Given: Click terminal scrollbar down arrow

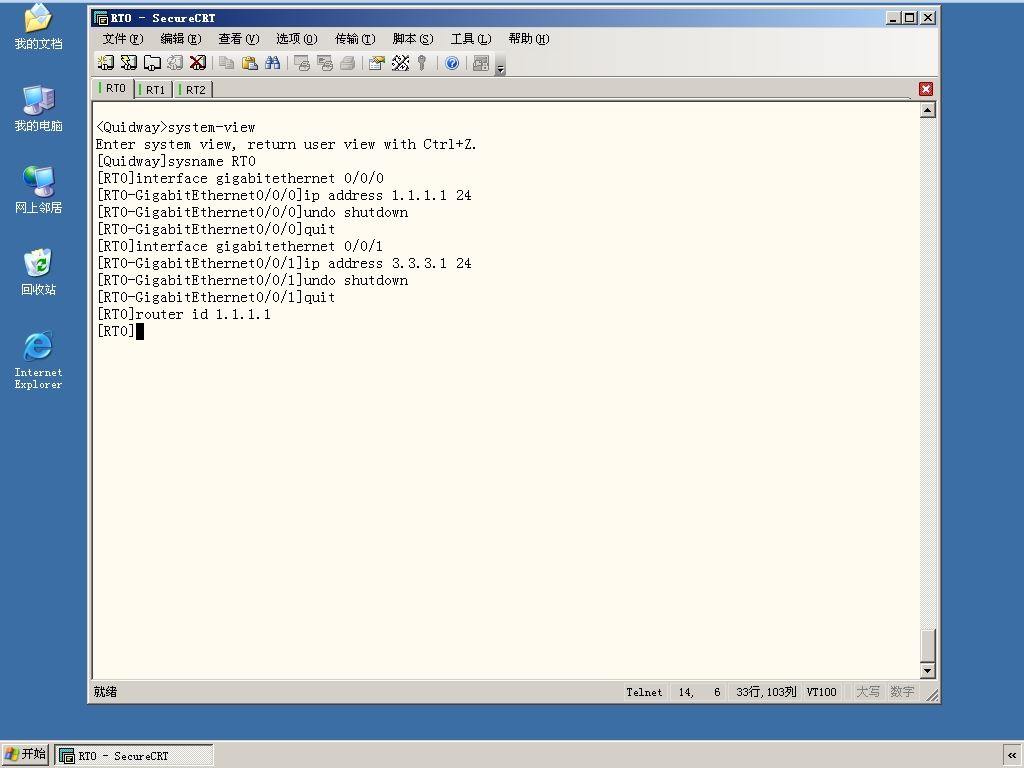Looking at the screenshot, I should pos(927,670).
